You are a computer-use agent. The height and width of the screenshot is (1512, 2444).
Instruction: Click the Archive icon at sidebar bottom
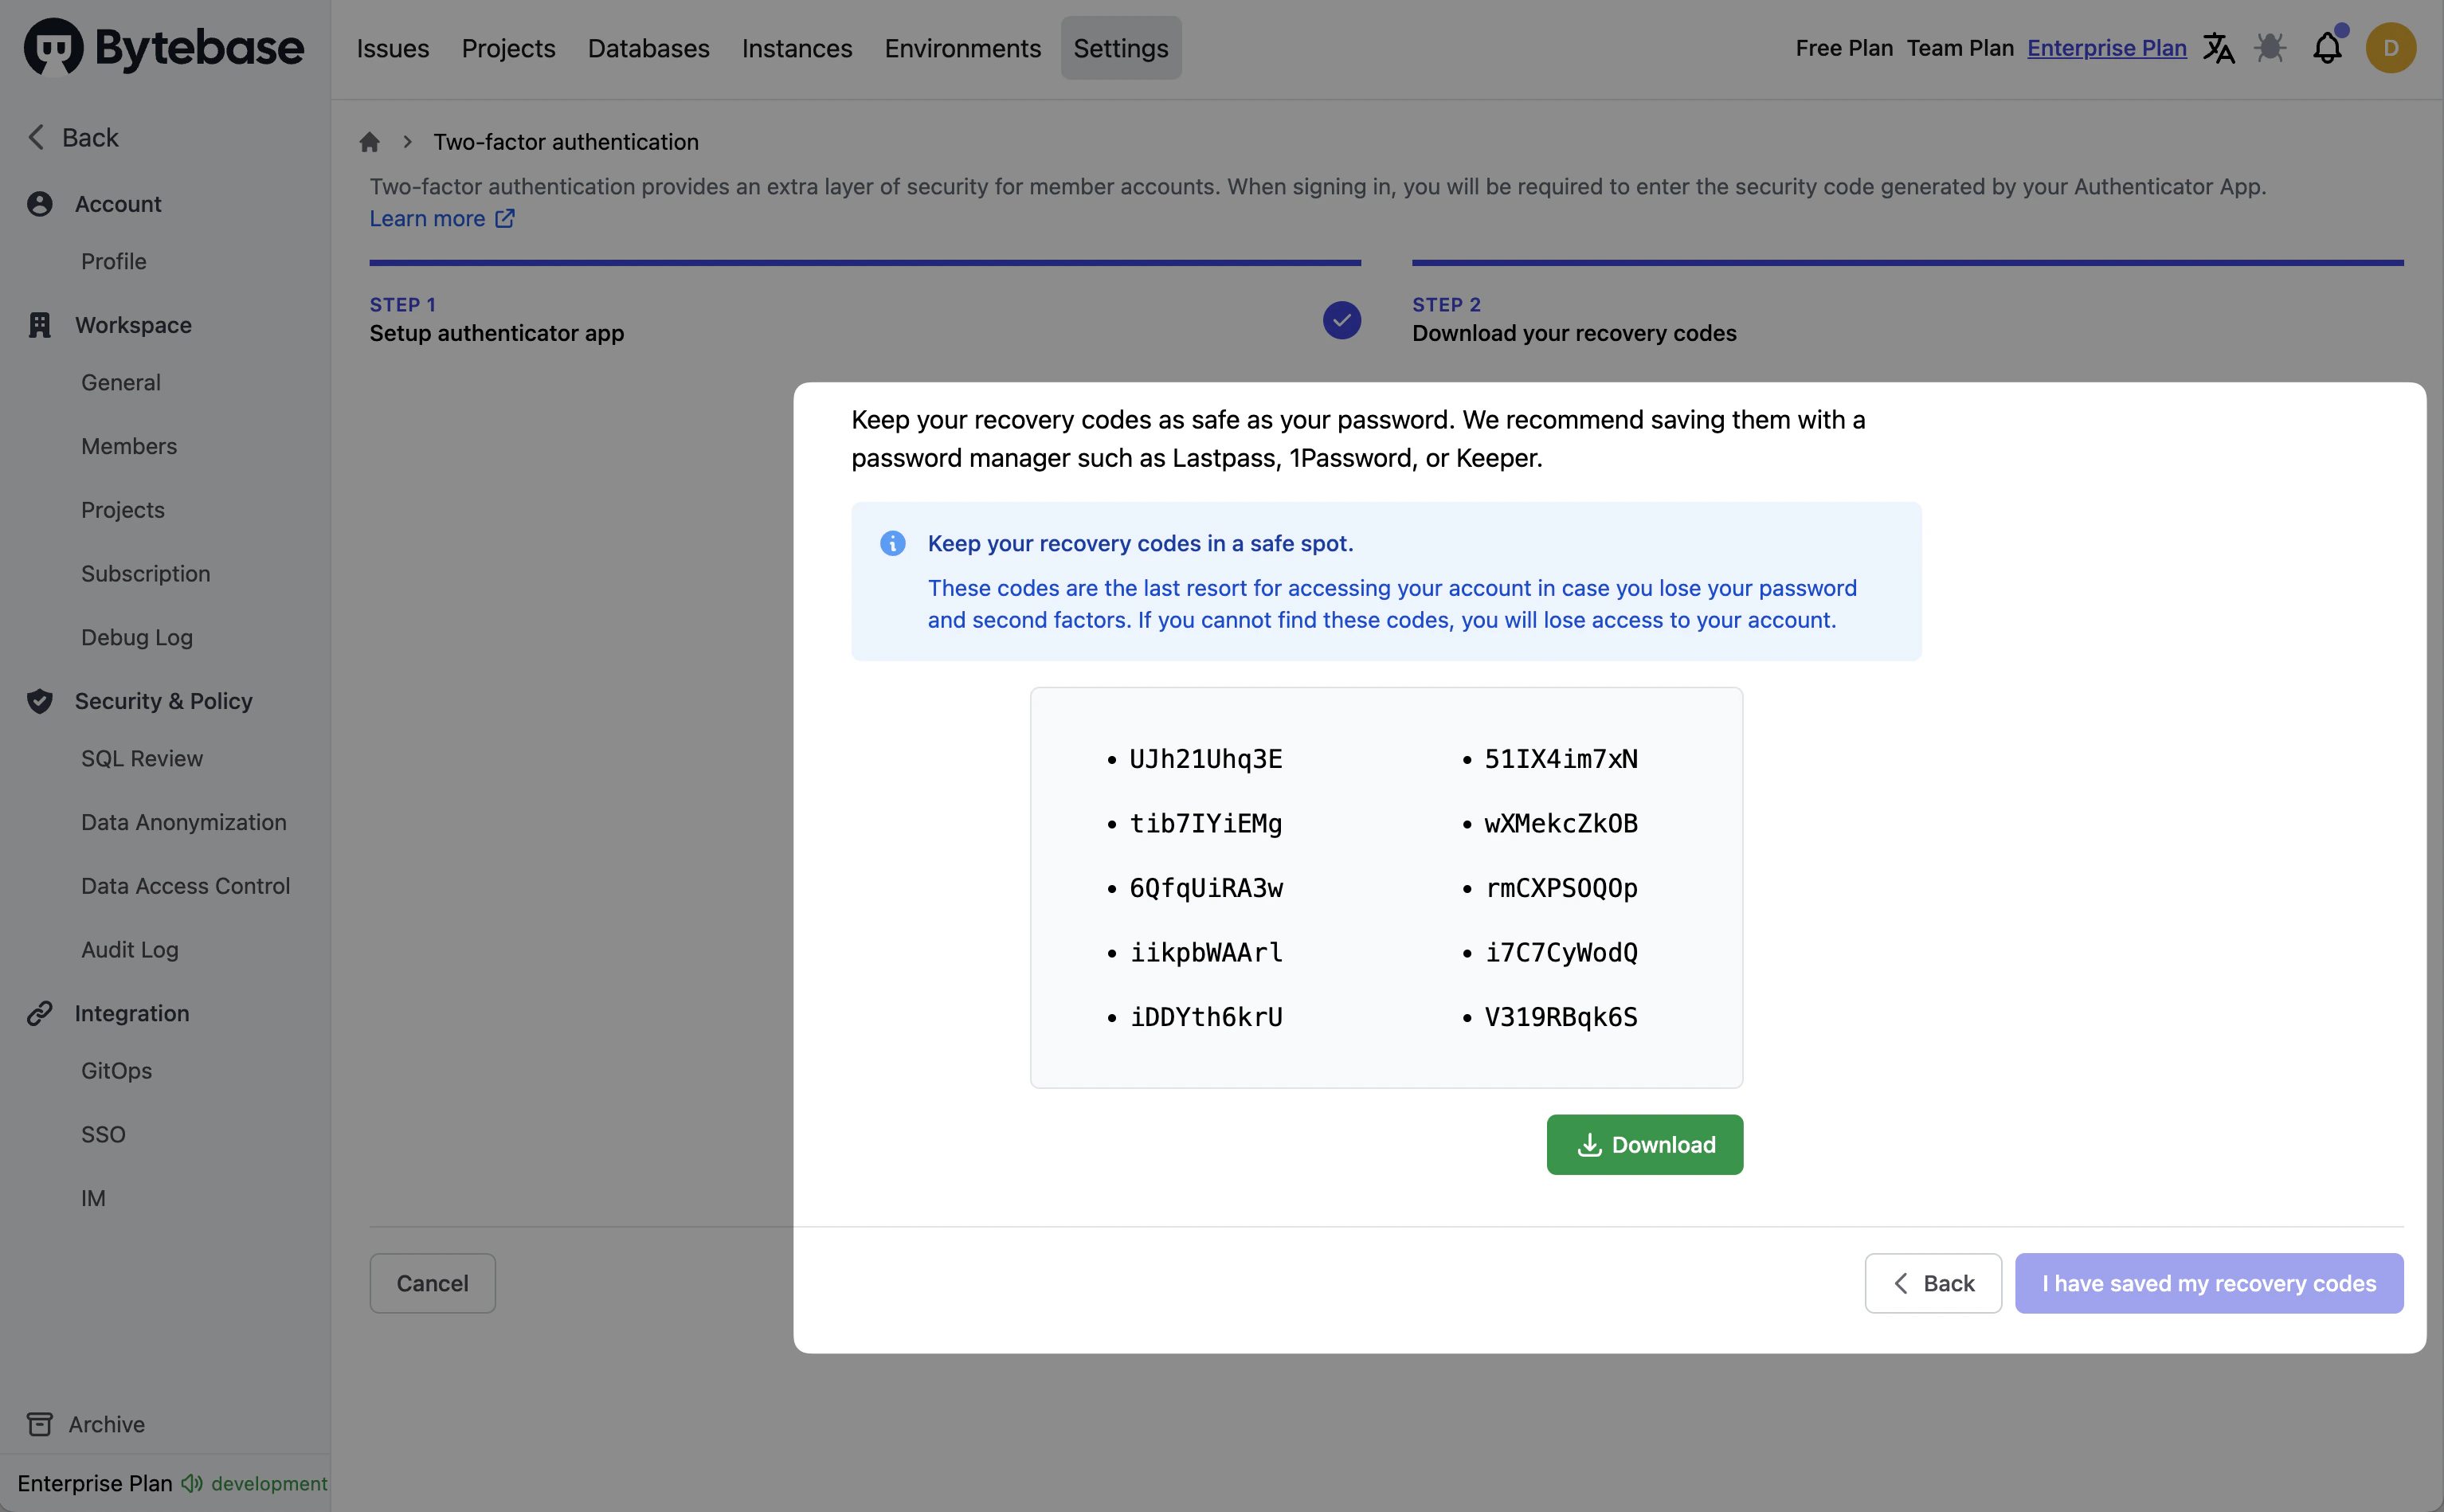click(39, 1423)
